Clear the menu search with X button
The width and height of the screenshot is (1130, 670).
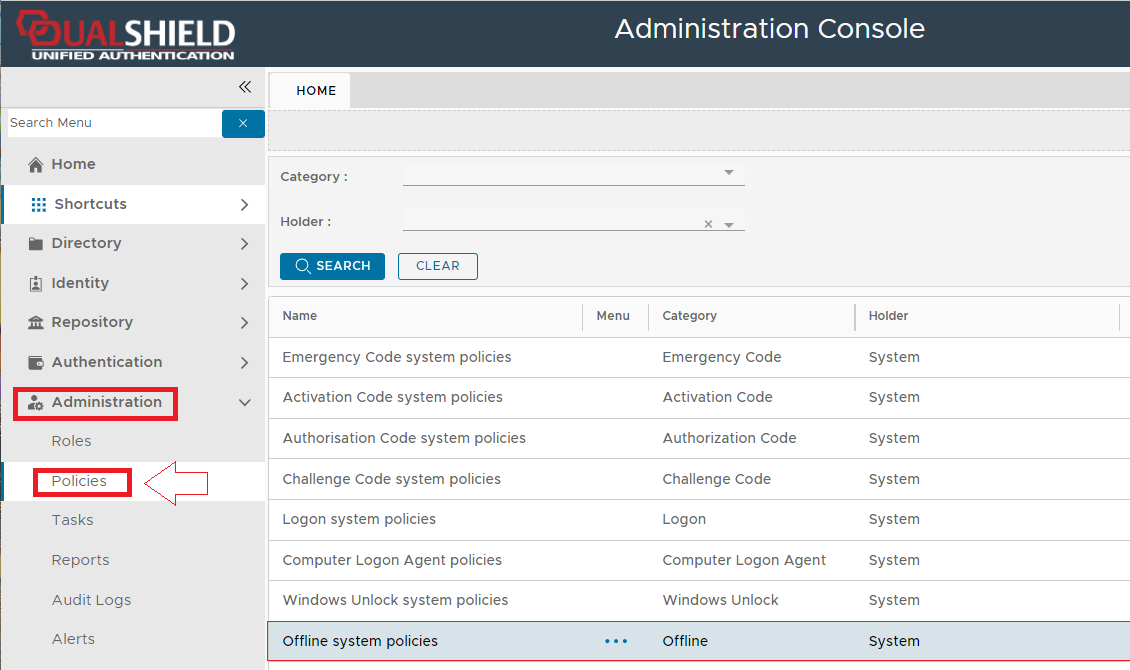pos(243,123)
